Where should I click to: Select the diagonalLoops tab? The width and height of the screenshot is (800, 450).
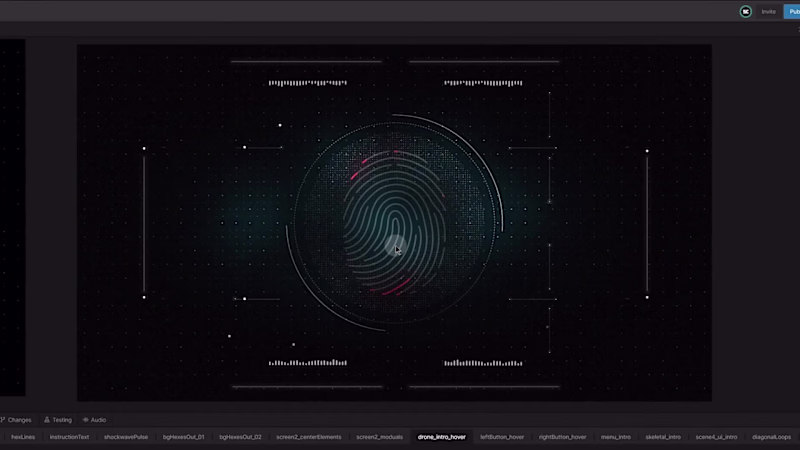pyautogui.click(x=771, y=437)
